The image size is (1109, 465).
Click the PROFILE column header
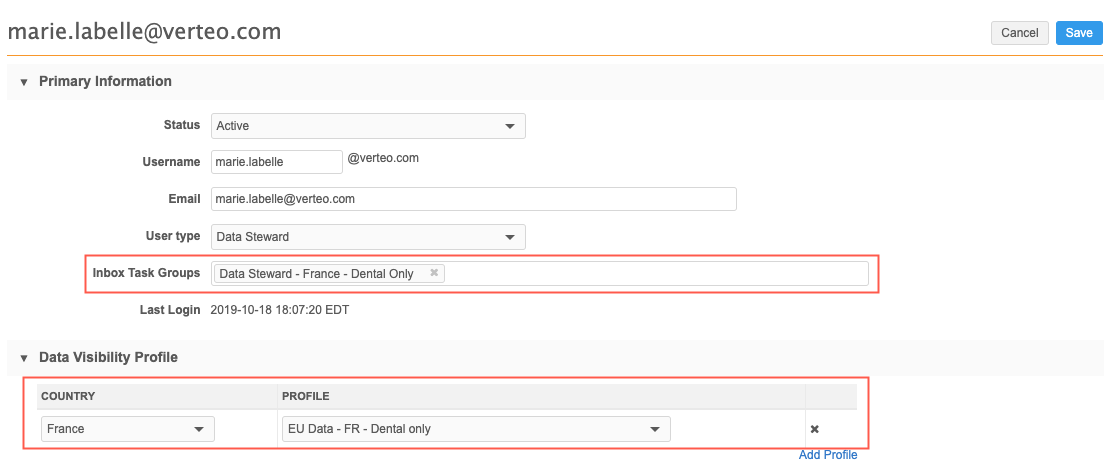click(307, 396)
